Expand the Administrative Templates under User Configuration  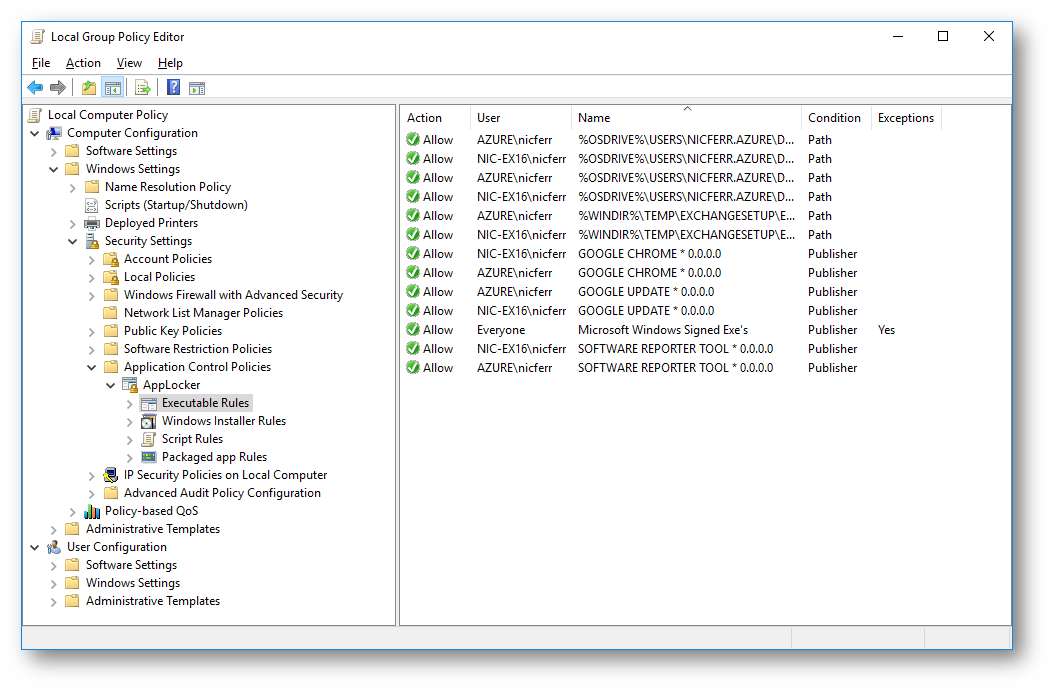[54, 601]
